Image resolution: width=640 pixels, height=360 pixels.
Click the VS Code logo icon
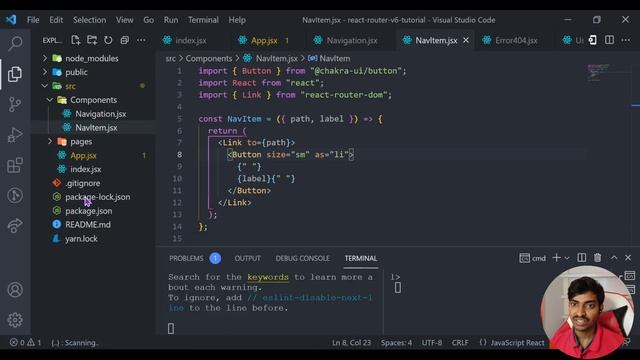(x=11, y=20)
